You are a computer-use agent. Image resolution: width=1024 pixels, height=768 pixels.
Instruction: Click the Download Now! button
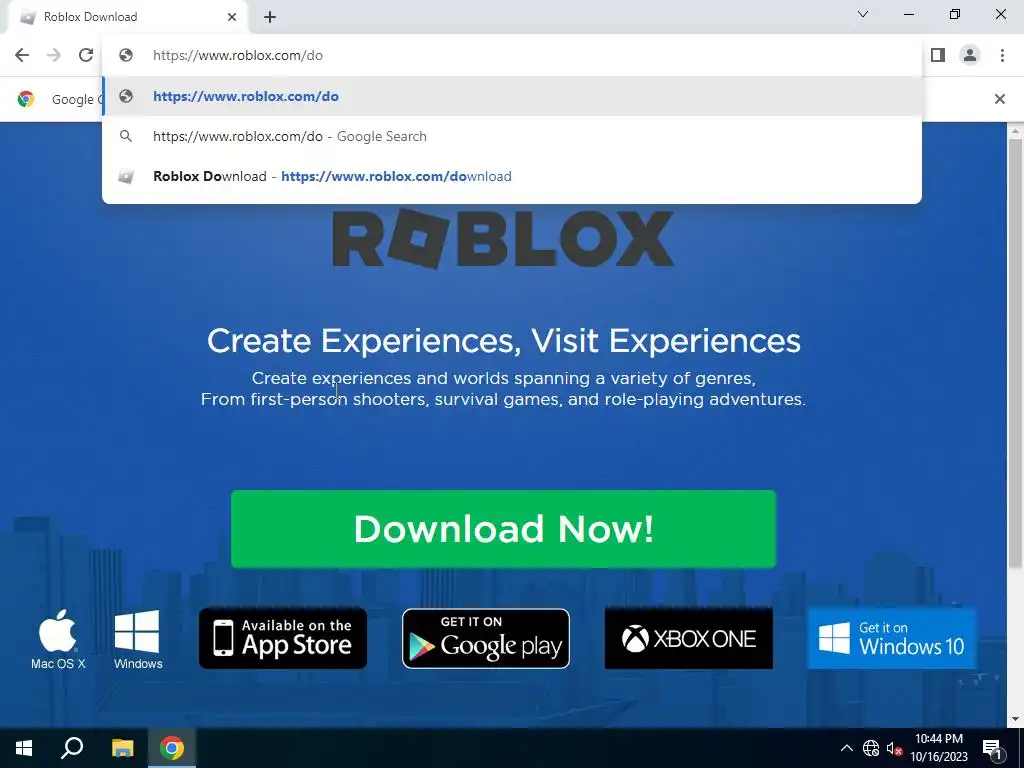[x=504, y=529]
